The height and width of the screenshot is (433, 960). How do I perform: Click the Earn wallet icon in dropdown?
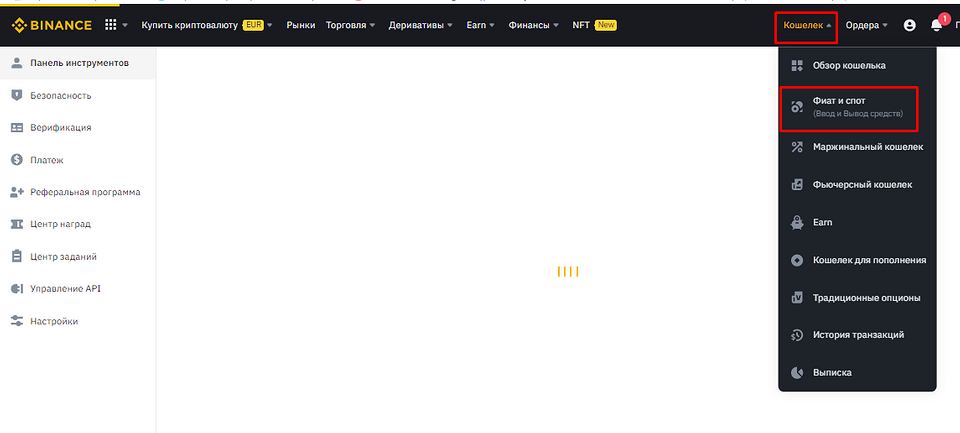[797, 222]
